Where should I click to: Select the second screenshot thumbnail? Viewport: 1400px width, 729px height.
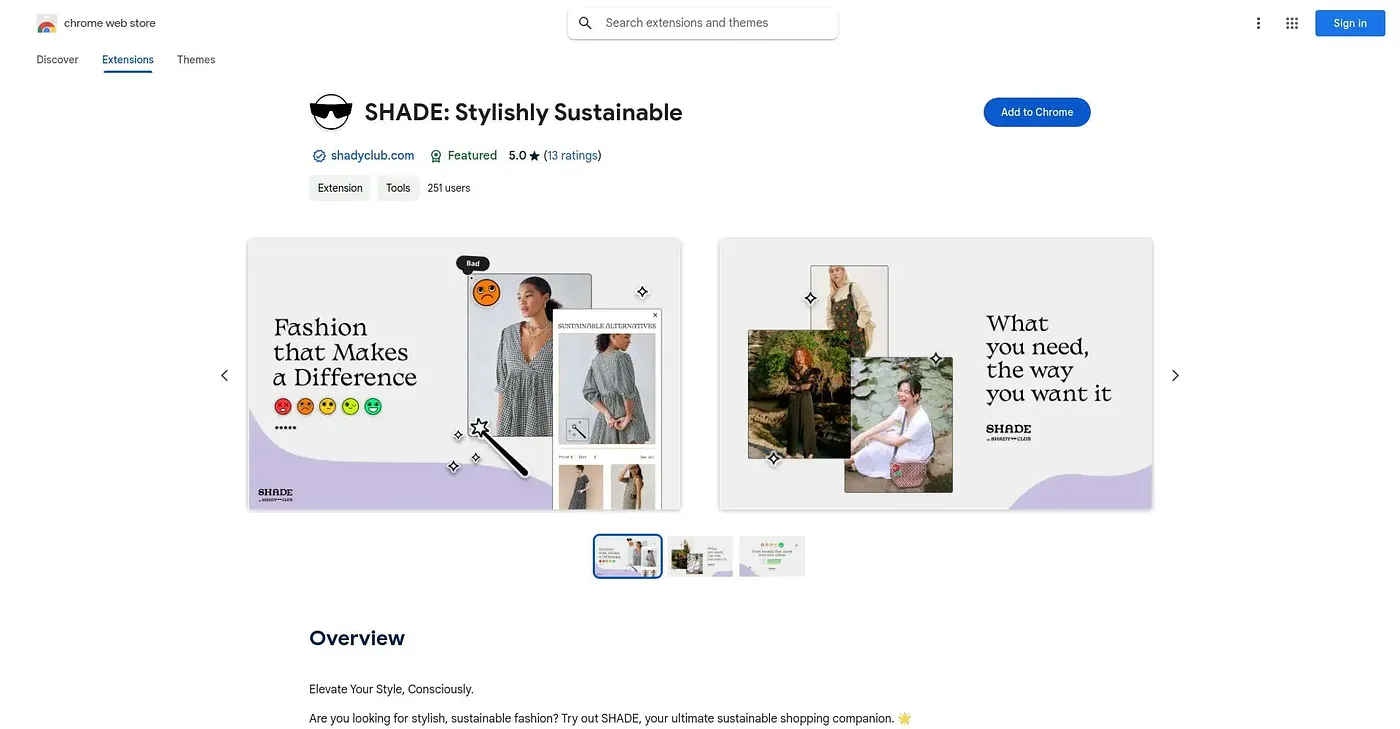click(701, 556)
